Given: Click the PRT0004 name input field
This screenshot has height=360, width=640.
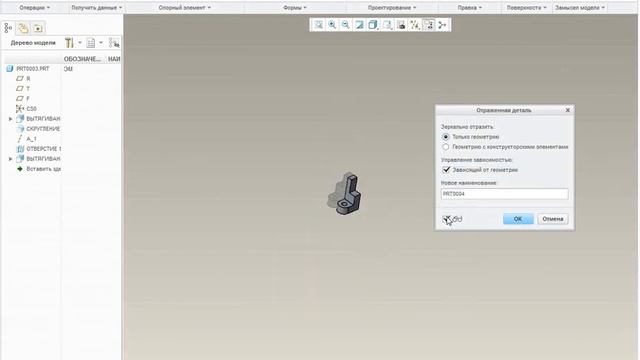Looking at the screenshot, I should [x=504, y=194].
